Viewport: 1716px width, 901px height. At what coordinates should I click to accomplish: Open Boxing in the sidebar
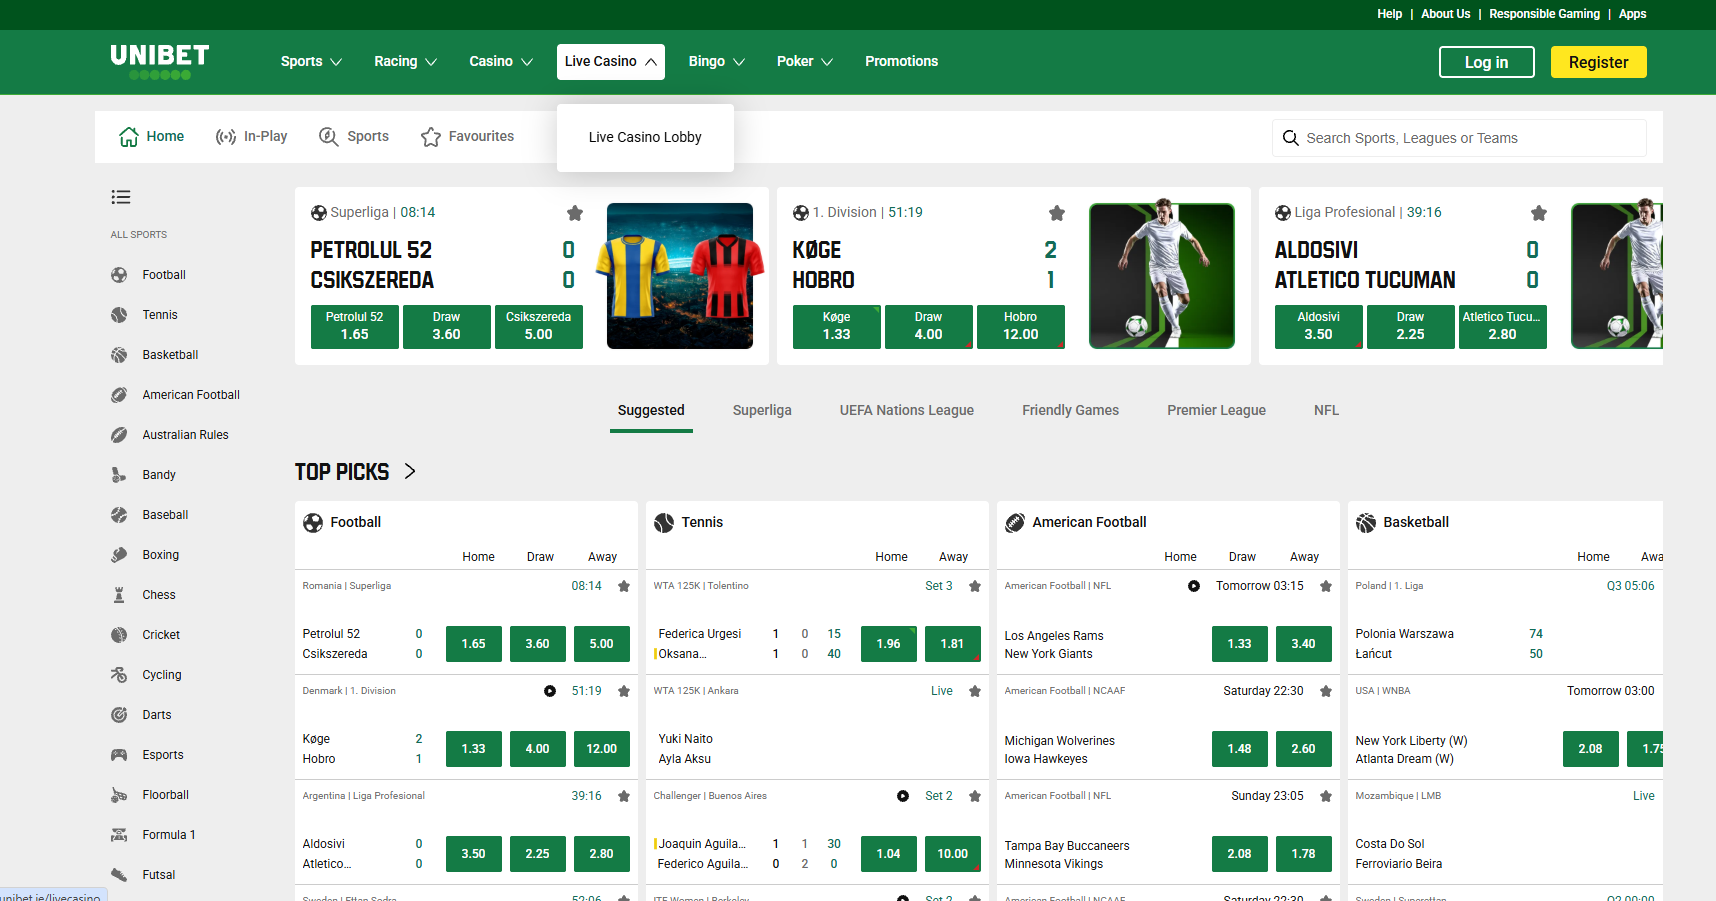[161, 555]
